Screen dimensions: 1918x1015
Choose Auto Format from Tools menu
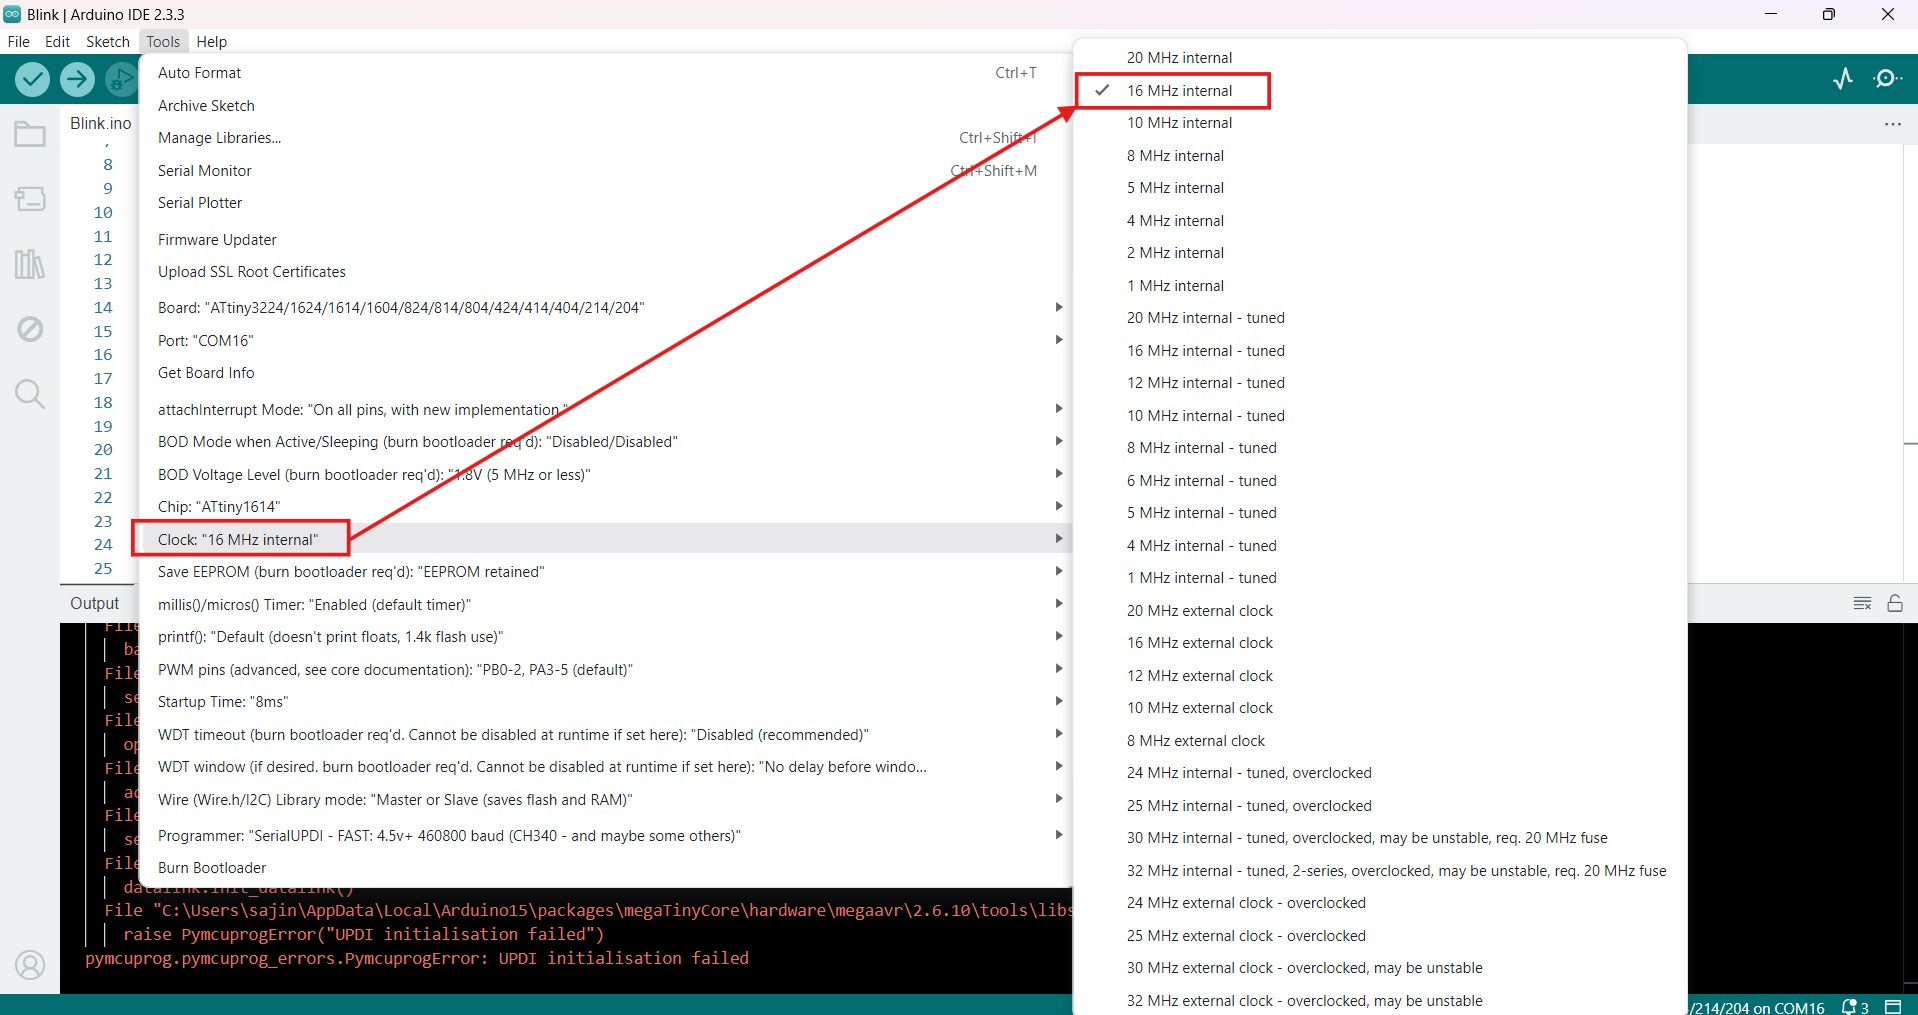tap(604, 73)
